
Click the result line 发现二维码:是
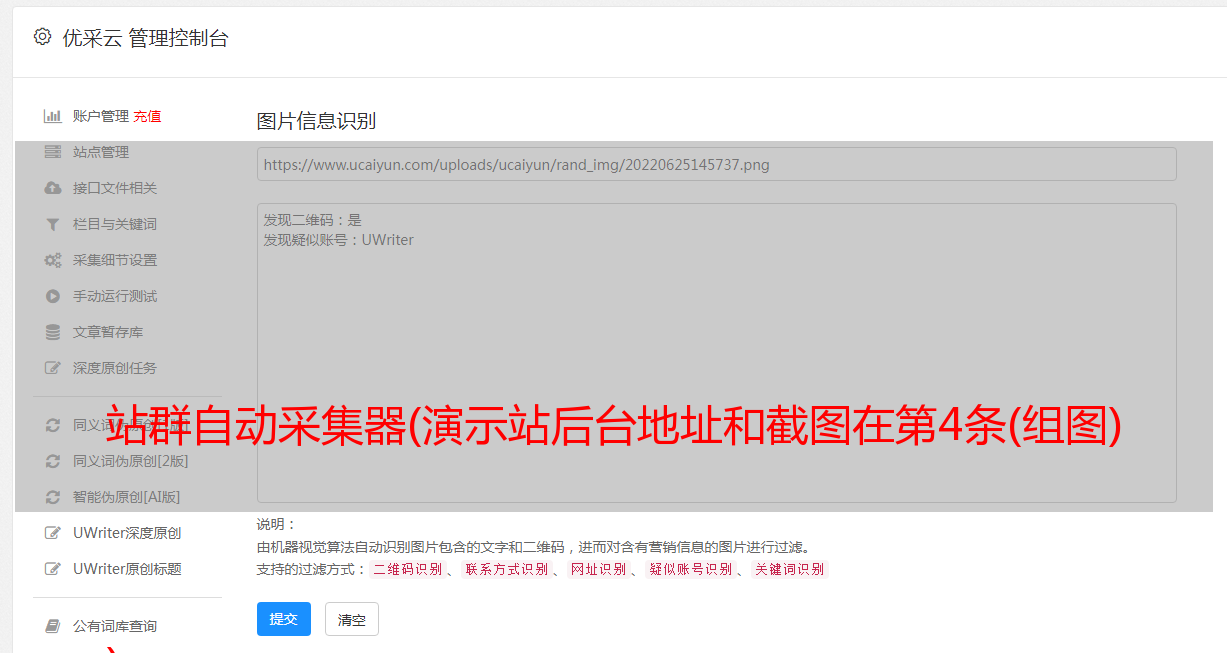tap(313, 220)
